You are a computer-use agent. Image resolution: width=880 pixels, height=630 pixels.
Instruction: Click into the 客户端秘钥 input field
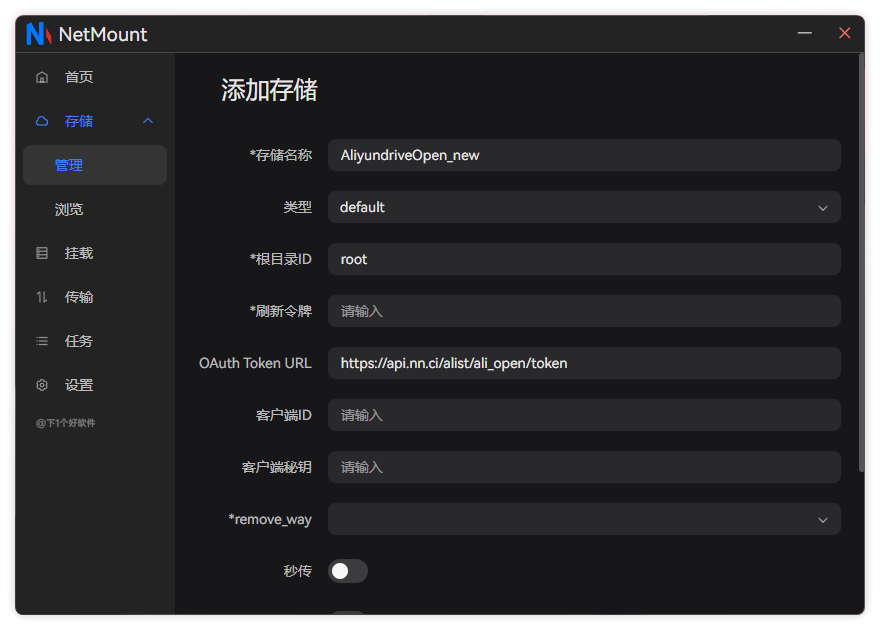(584, 467)
